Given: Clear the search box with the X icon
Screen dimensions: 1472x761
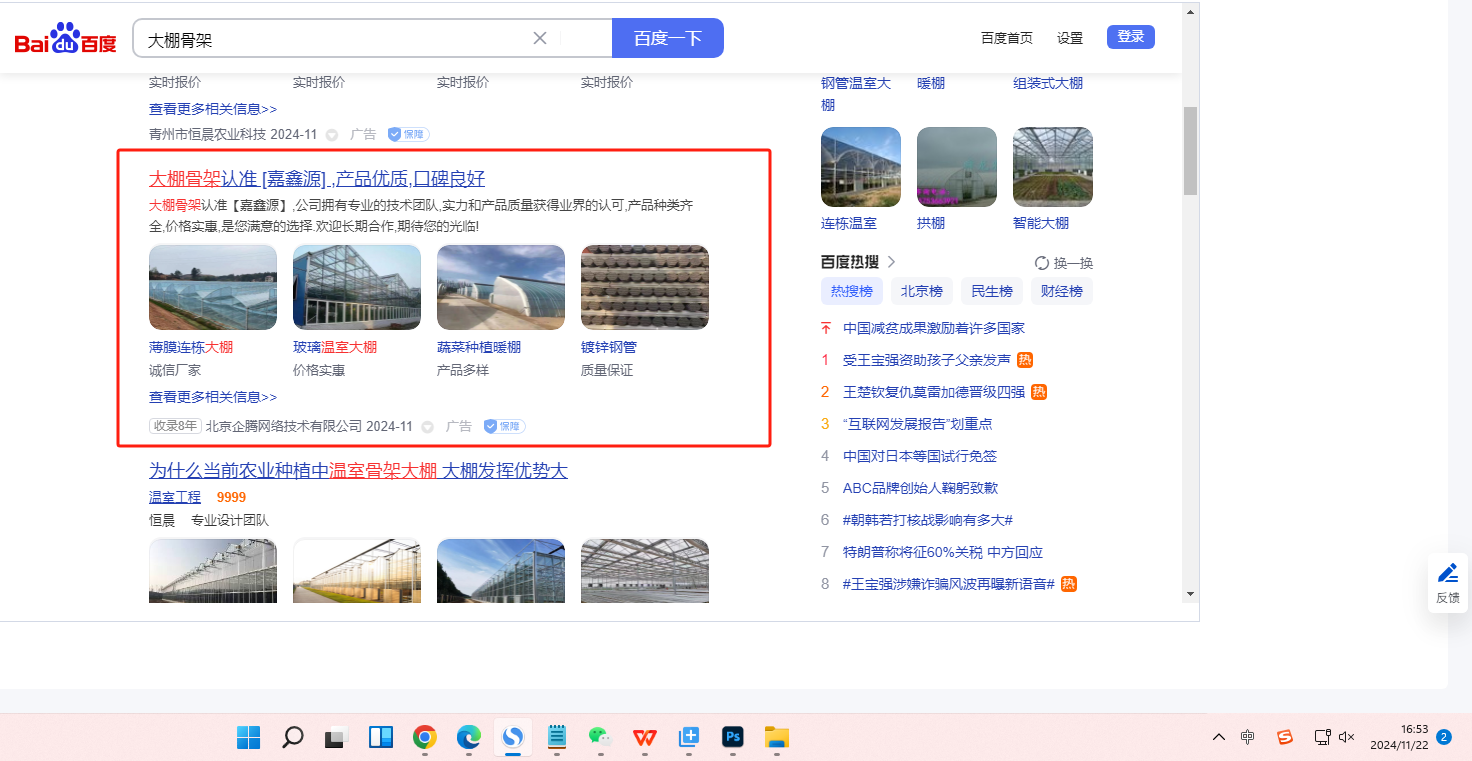Looking at the screenshot, I should [x=540, y=38].
